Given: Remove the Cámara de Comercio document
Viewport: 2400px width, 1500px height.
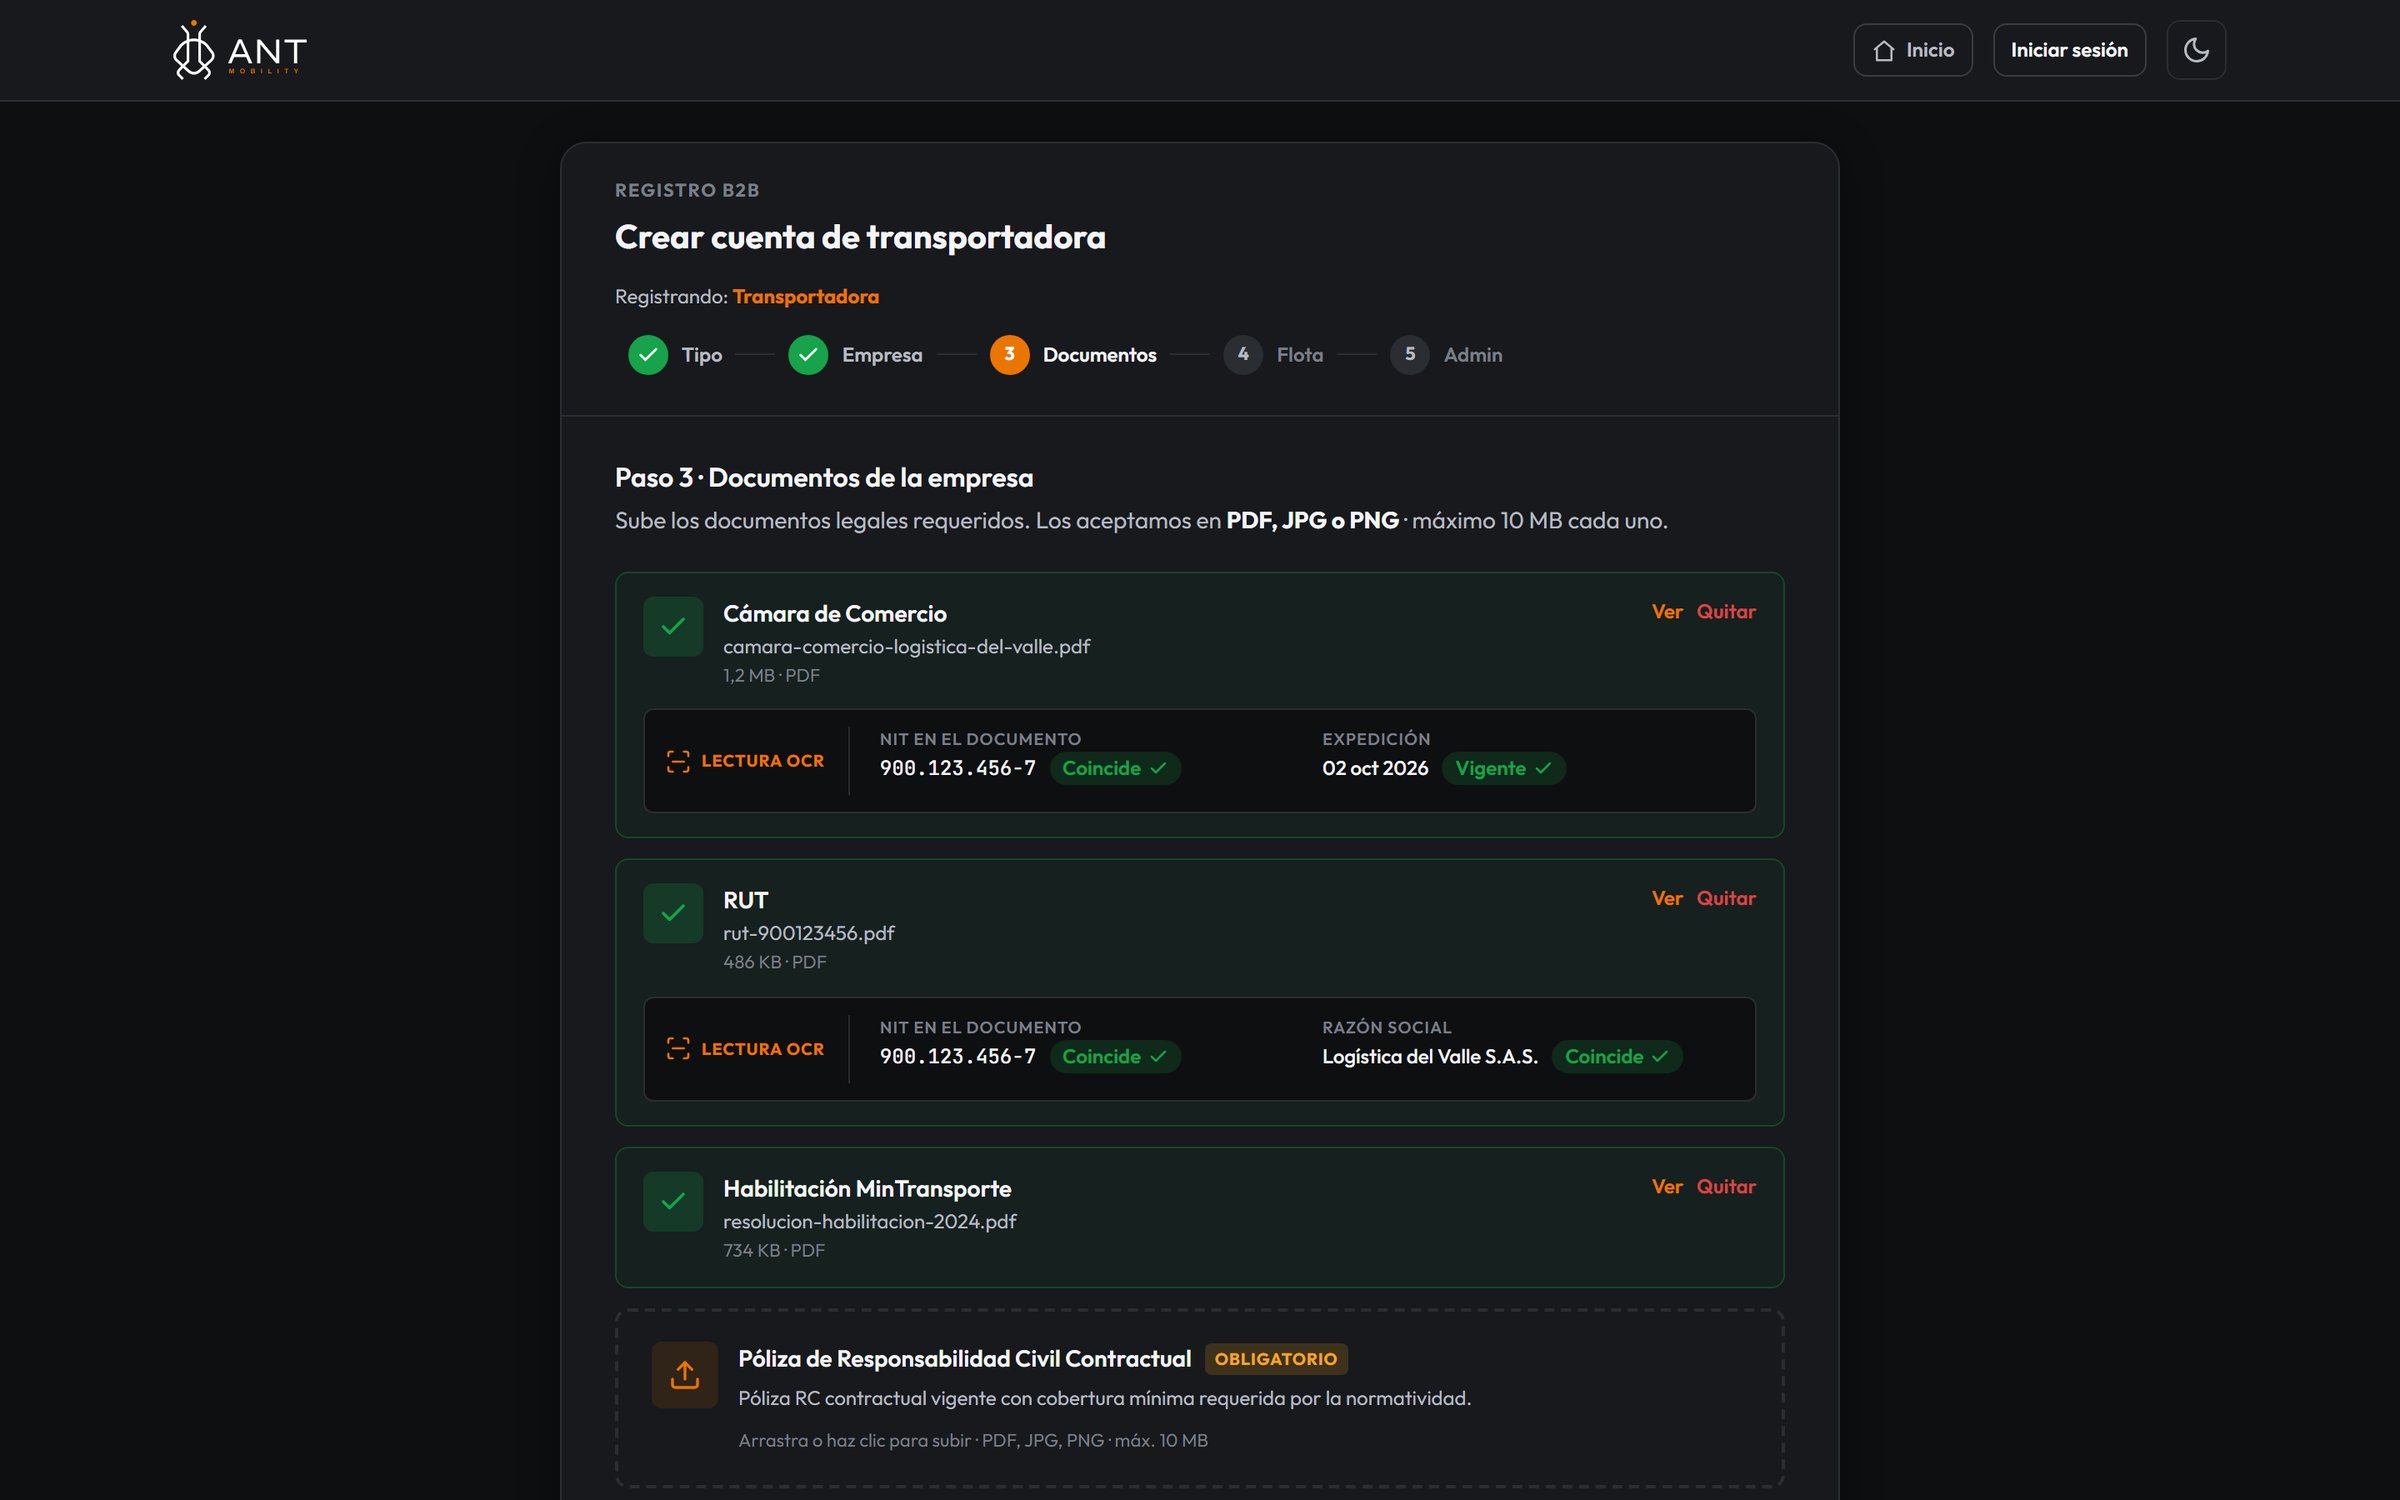Looking at the screenshot, I should (x=1726, y=612).
